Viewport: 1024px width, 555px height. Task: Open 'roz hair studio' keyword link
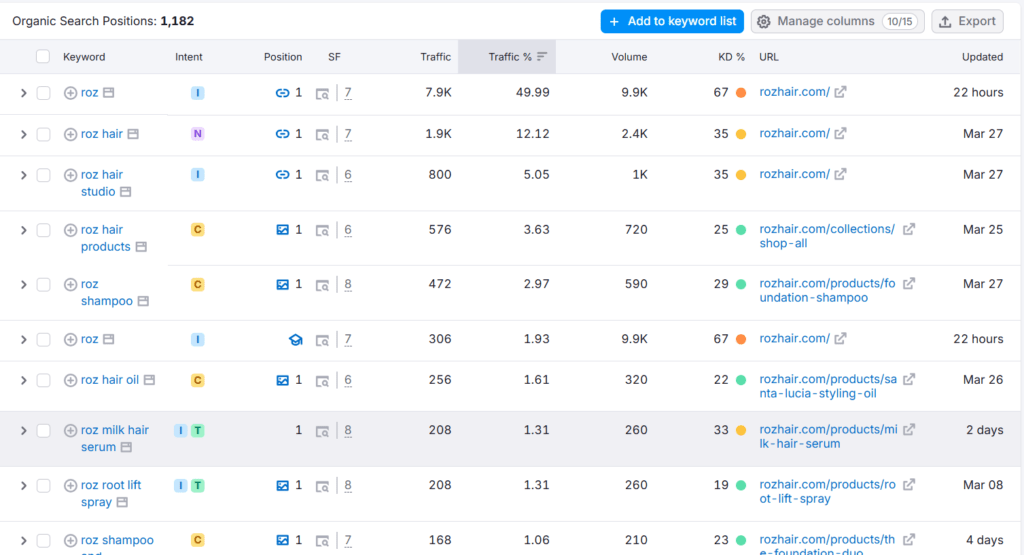coord(102,183)
